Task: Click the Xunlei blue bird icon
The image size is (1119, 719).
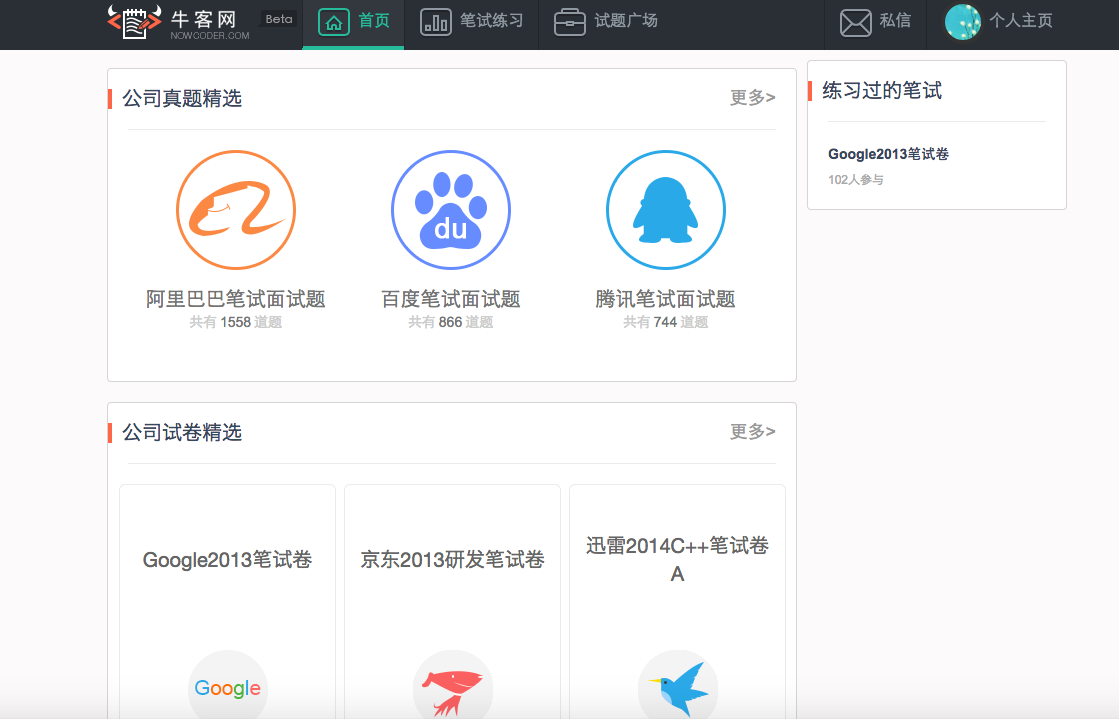Action: (678, 688)
